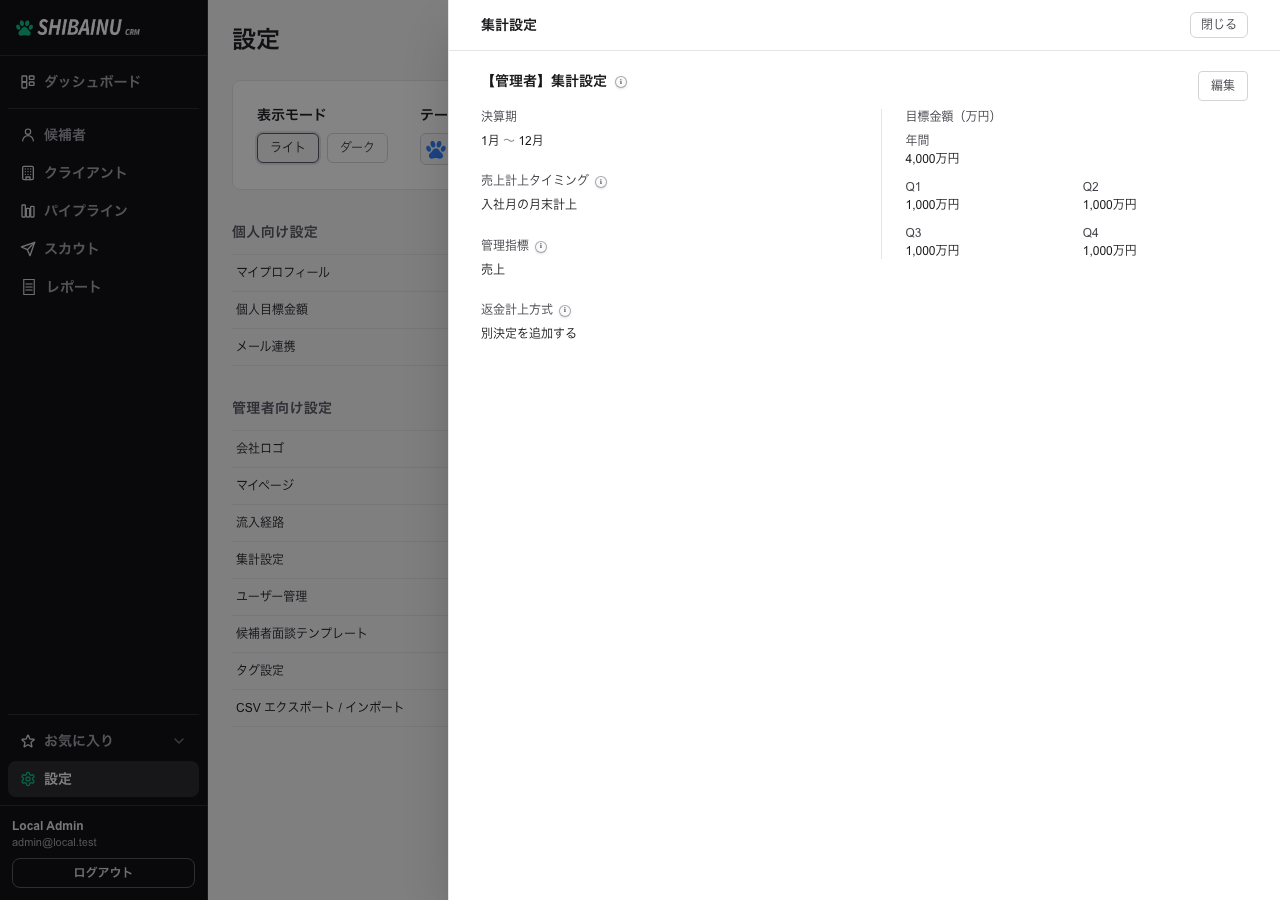Open 候補者面談テンプレート settings row
The image size is (1280, 900).
pos(340,634)
